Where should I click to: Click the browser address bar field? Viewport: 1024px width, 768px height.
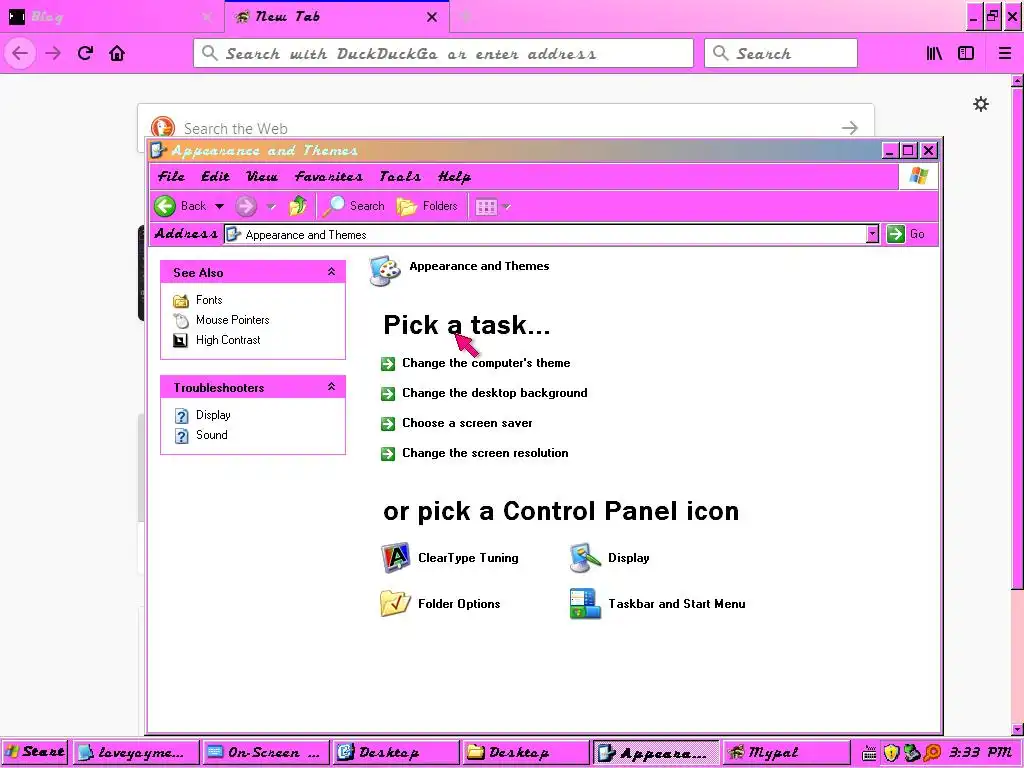pos(443,53)
